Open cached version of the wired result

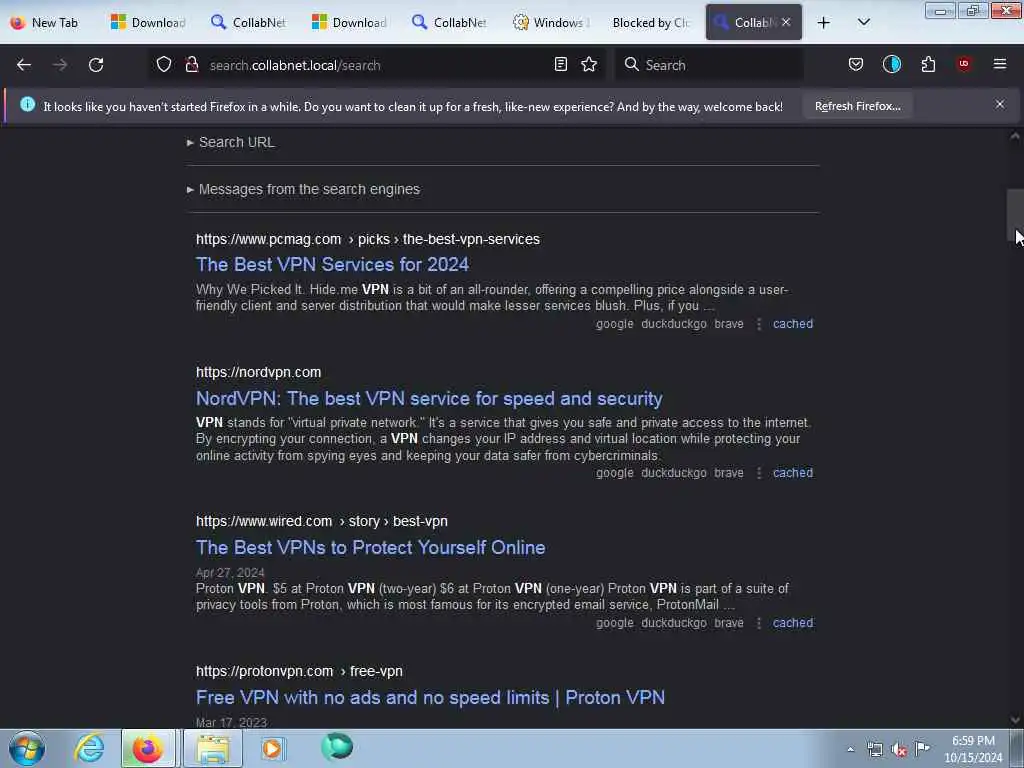tap(793, 623)
